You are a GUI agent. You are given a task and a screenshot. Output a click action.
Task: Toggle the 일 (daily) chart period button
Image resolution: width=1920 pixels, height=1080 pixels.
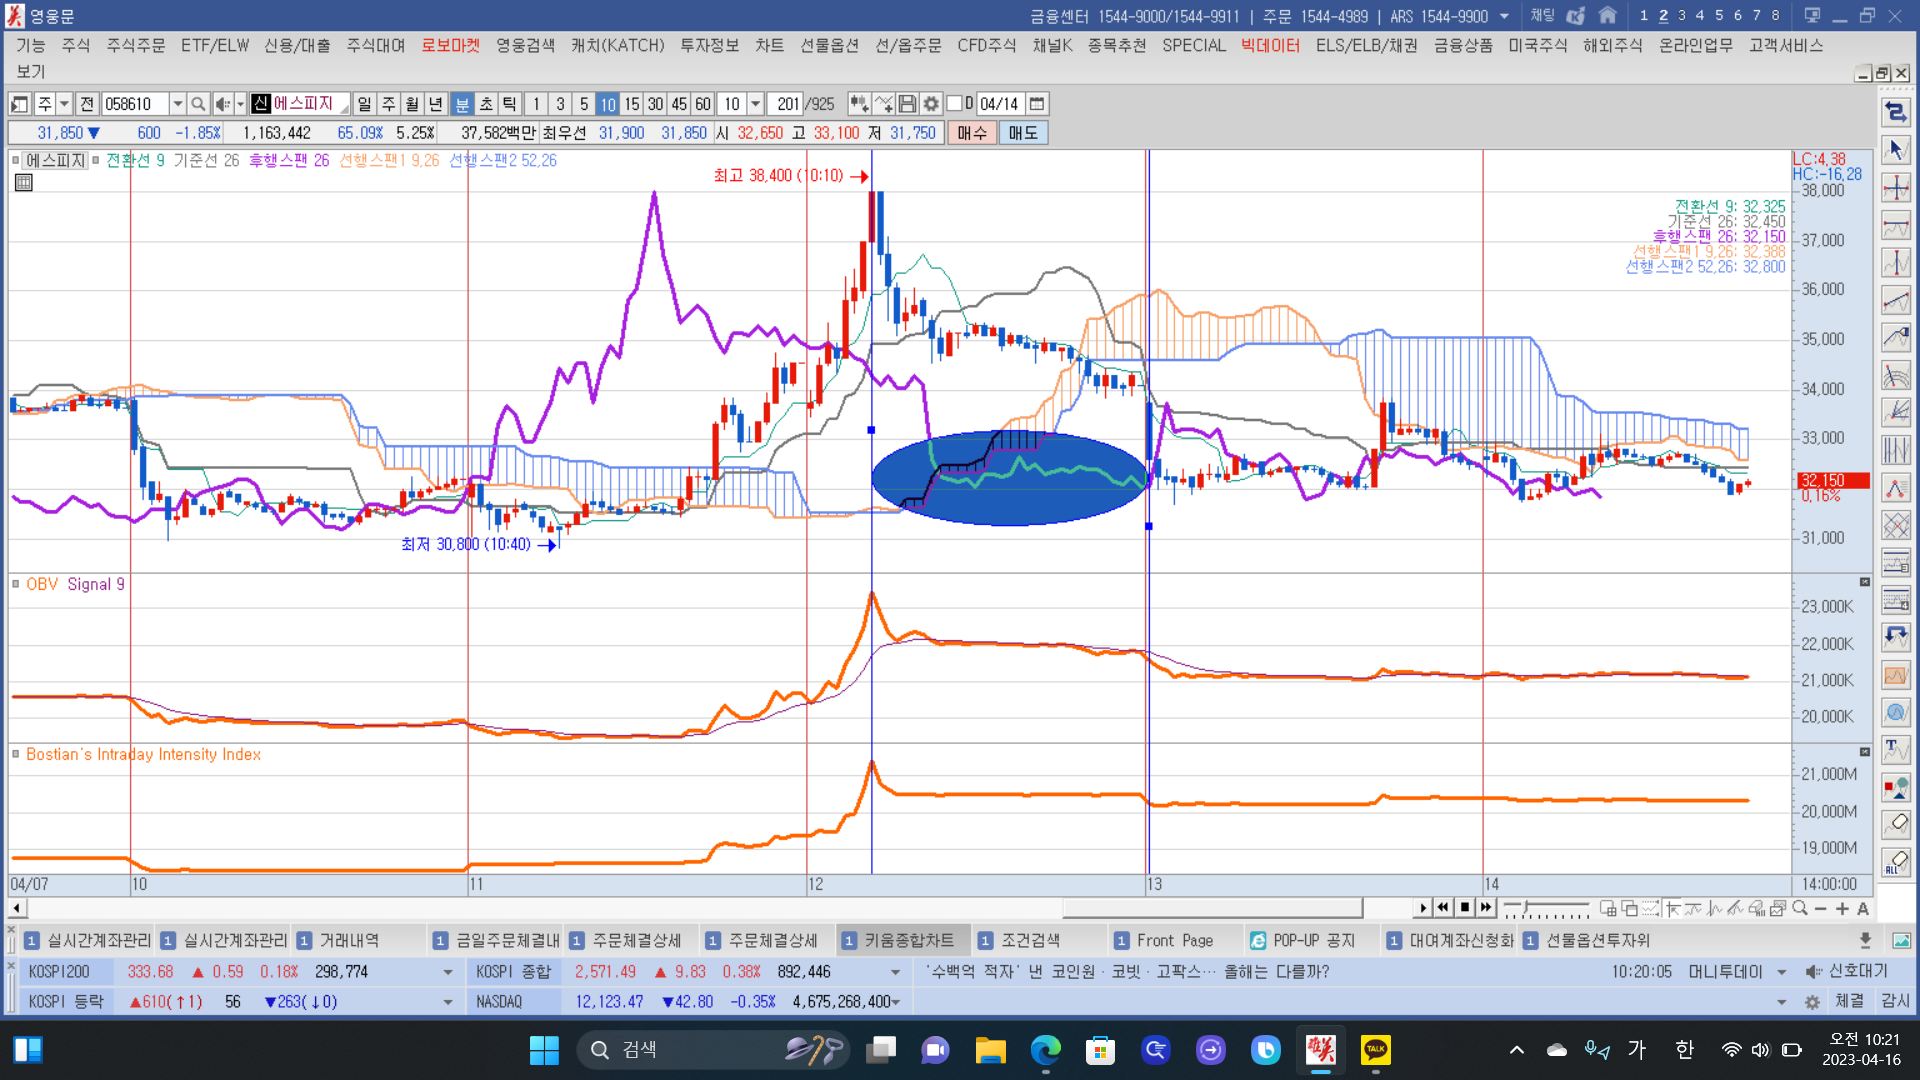click(x=364, y=104)
